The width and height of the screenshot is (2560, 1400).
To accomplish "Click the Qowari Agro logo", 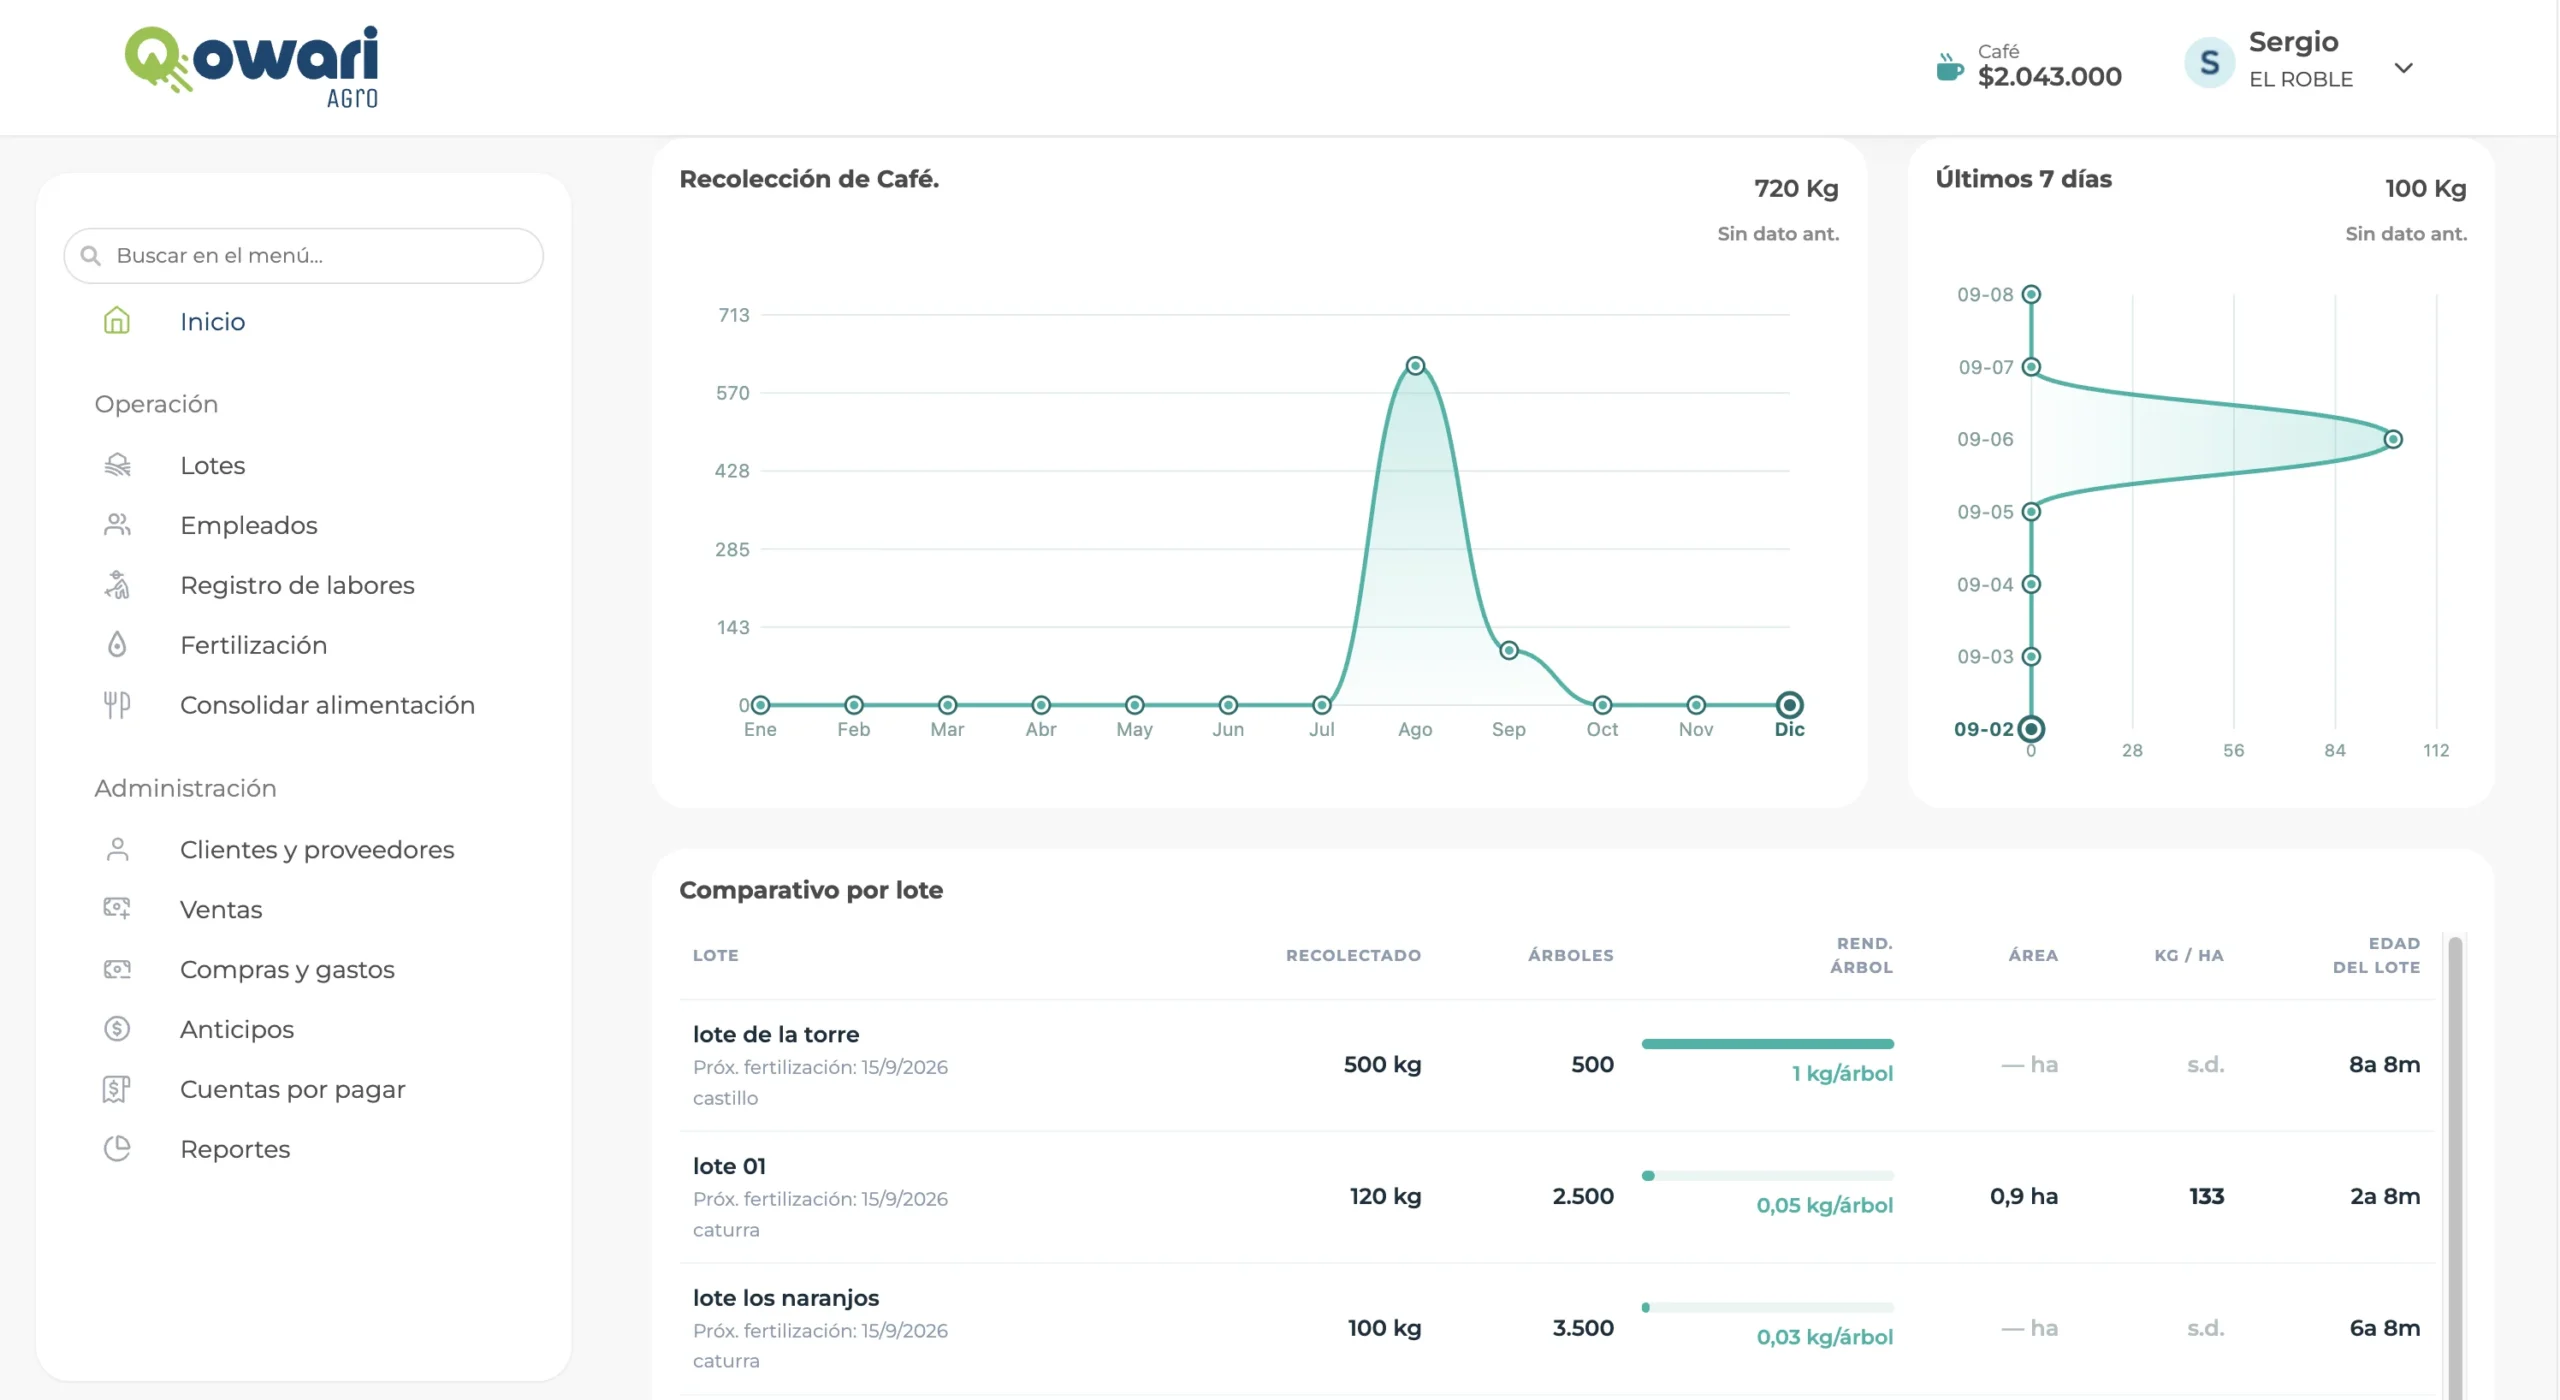I will (251, 66).
